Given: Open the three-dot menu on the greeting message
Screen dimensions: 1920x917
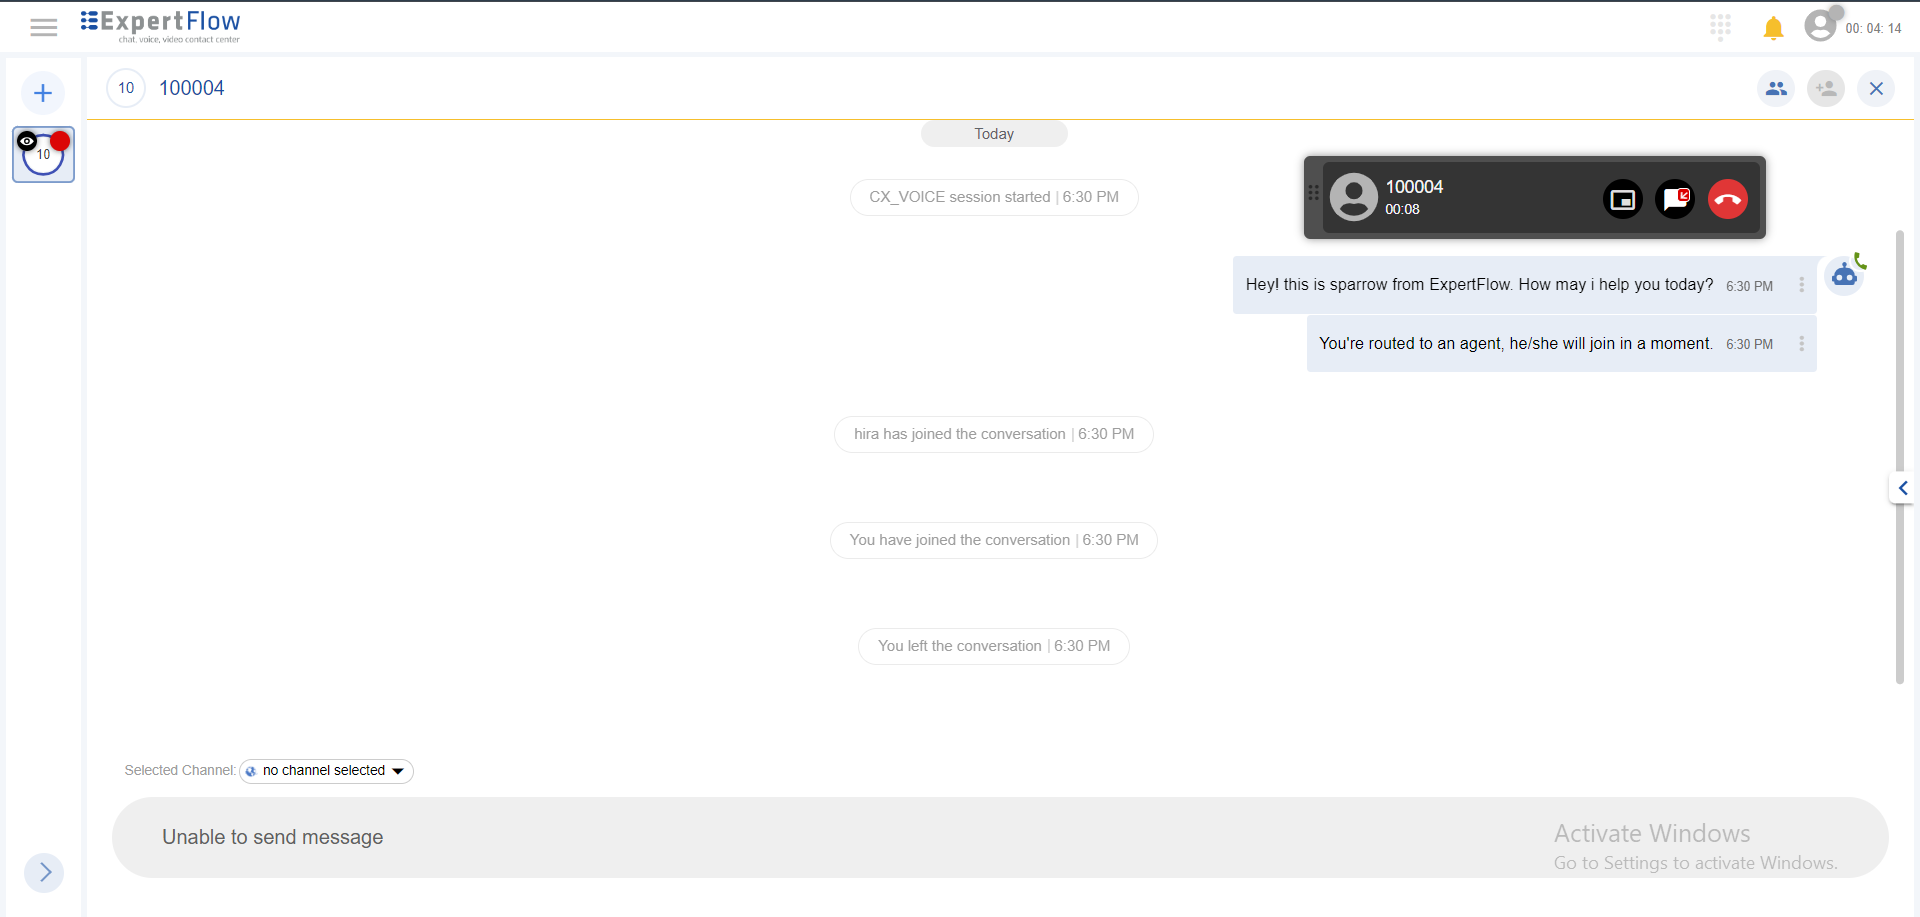Looking at the screenshot, I should 1802,285.
